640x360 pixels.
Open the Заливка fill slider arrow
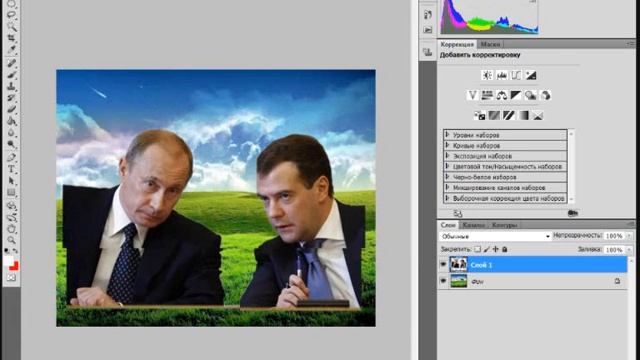click(629, 249)
